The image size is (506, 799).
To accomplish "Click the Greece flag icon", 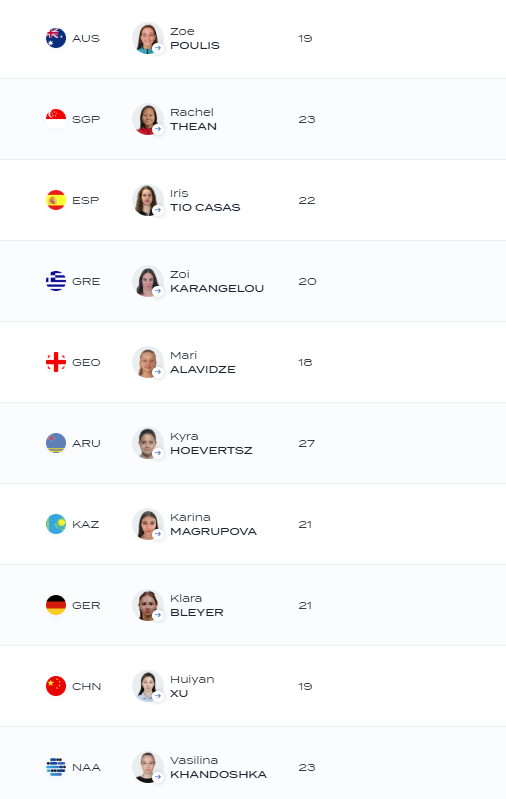I will (x=56, y=281).
